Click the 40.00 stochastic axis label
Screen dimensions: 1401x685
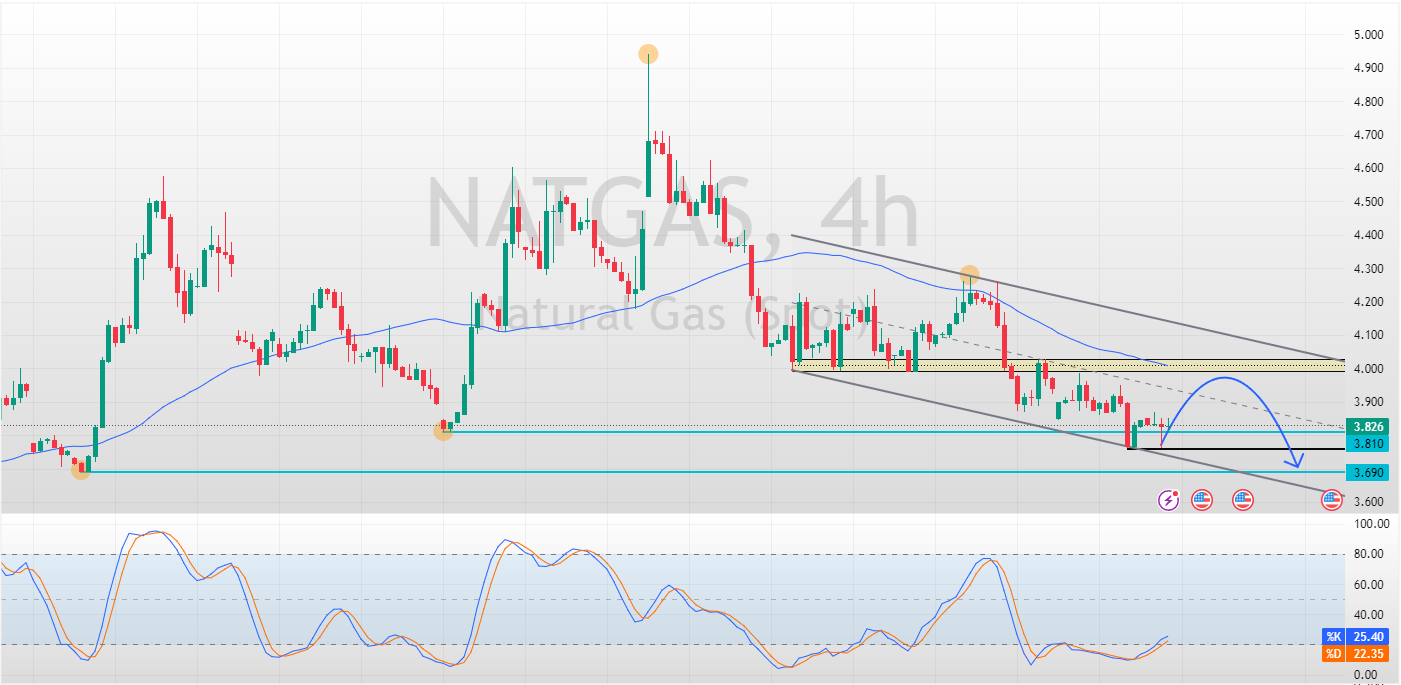(x=1371, y=615)
